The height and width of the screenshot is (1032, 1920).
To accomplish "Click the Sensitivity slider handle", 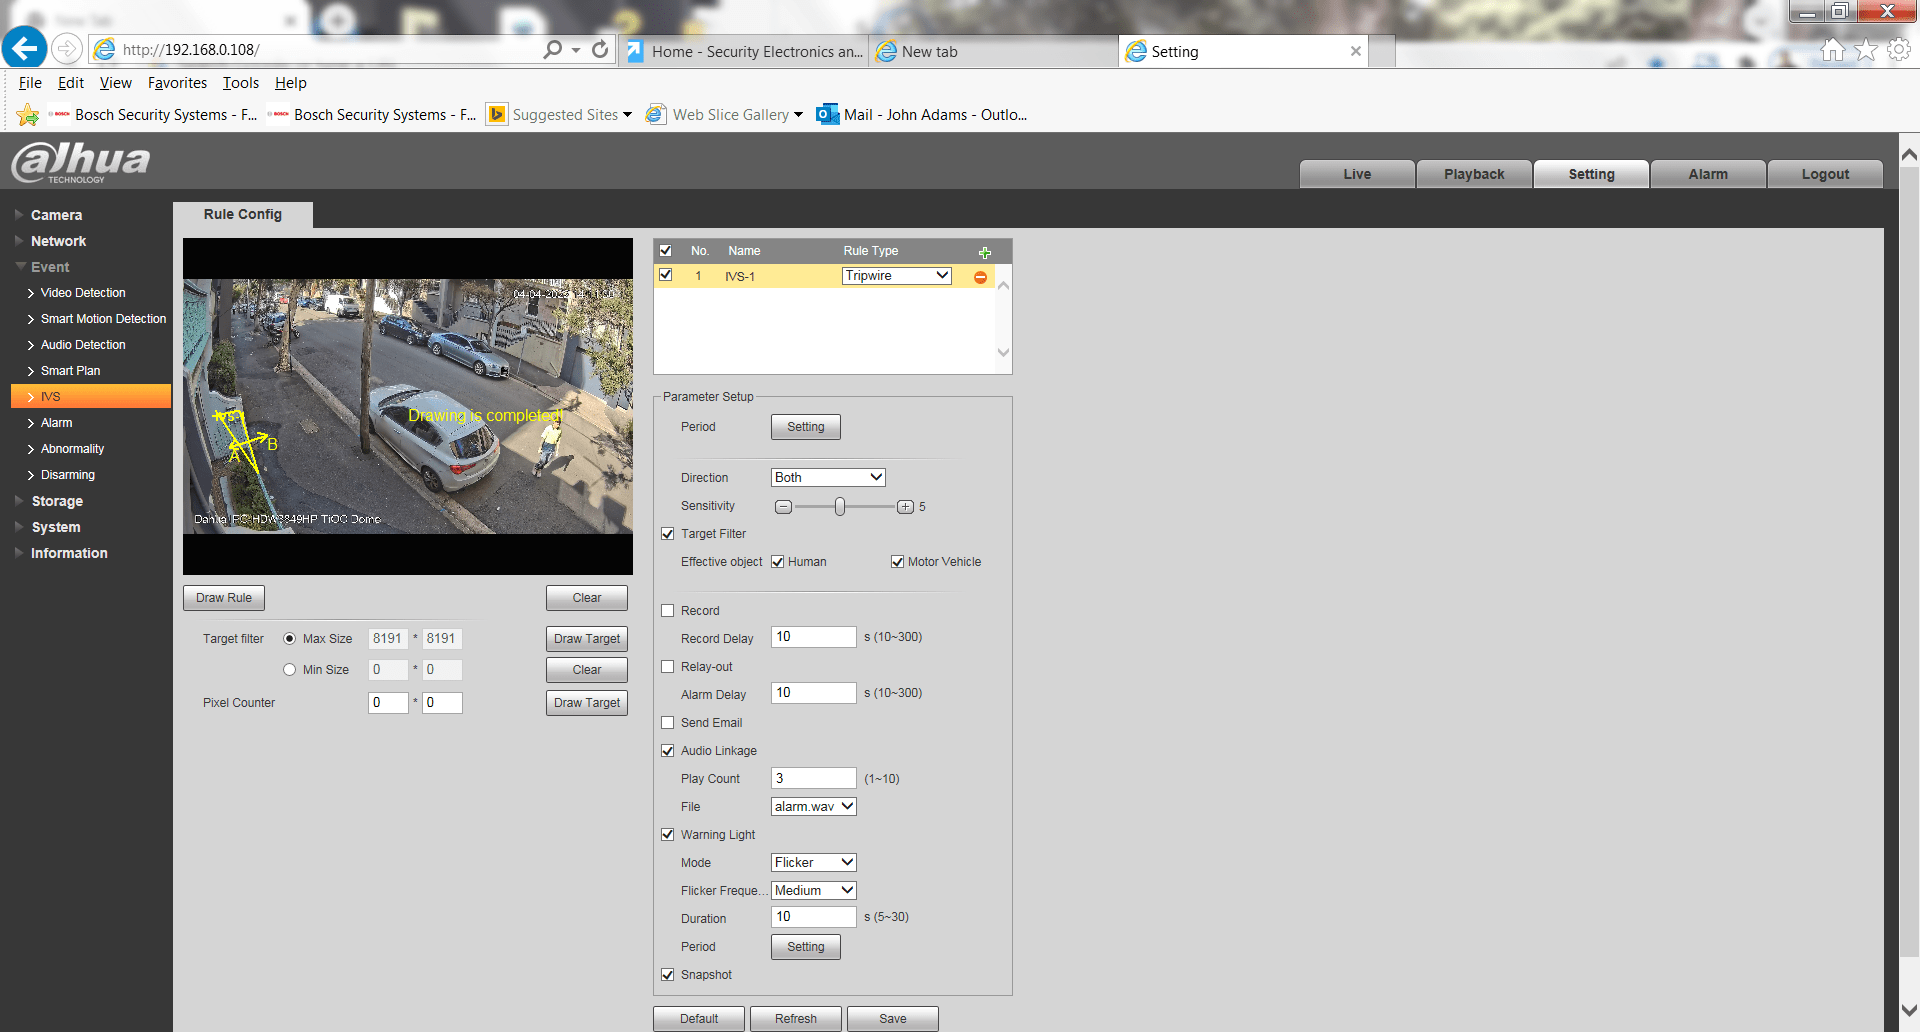I will [x=840, y=507].
